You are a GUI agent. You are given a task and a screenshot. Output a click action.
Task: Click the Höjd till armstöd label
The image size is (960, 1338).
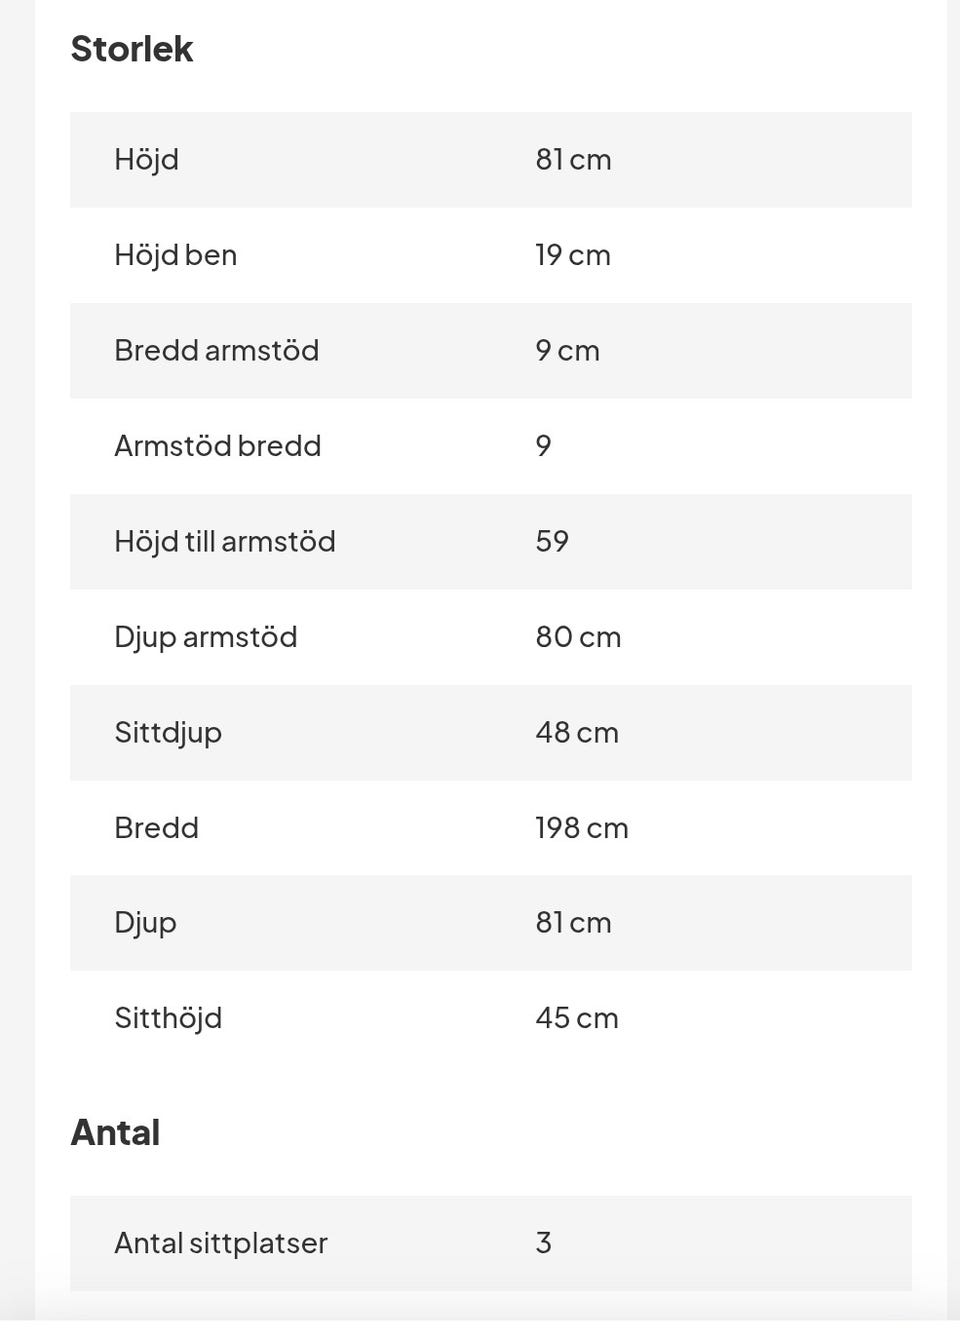(224, 542)
